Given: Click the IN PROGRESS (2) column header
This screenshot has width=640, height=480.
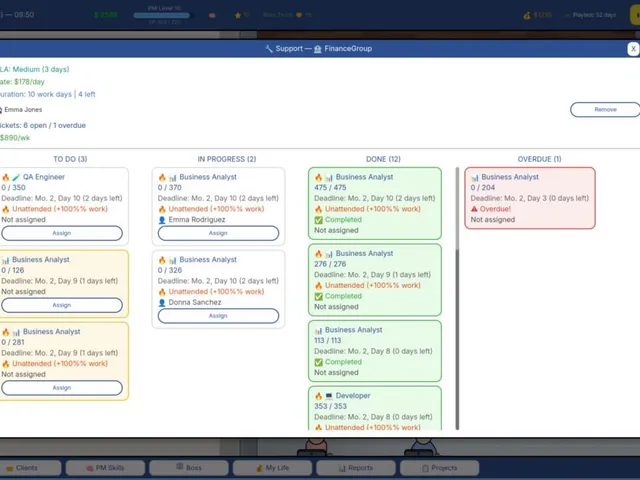Looking at the screenshot, I should click(x=227, y=159).
